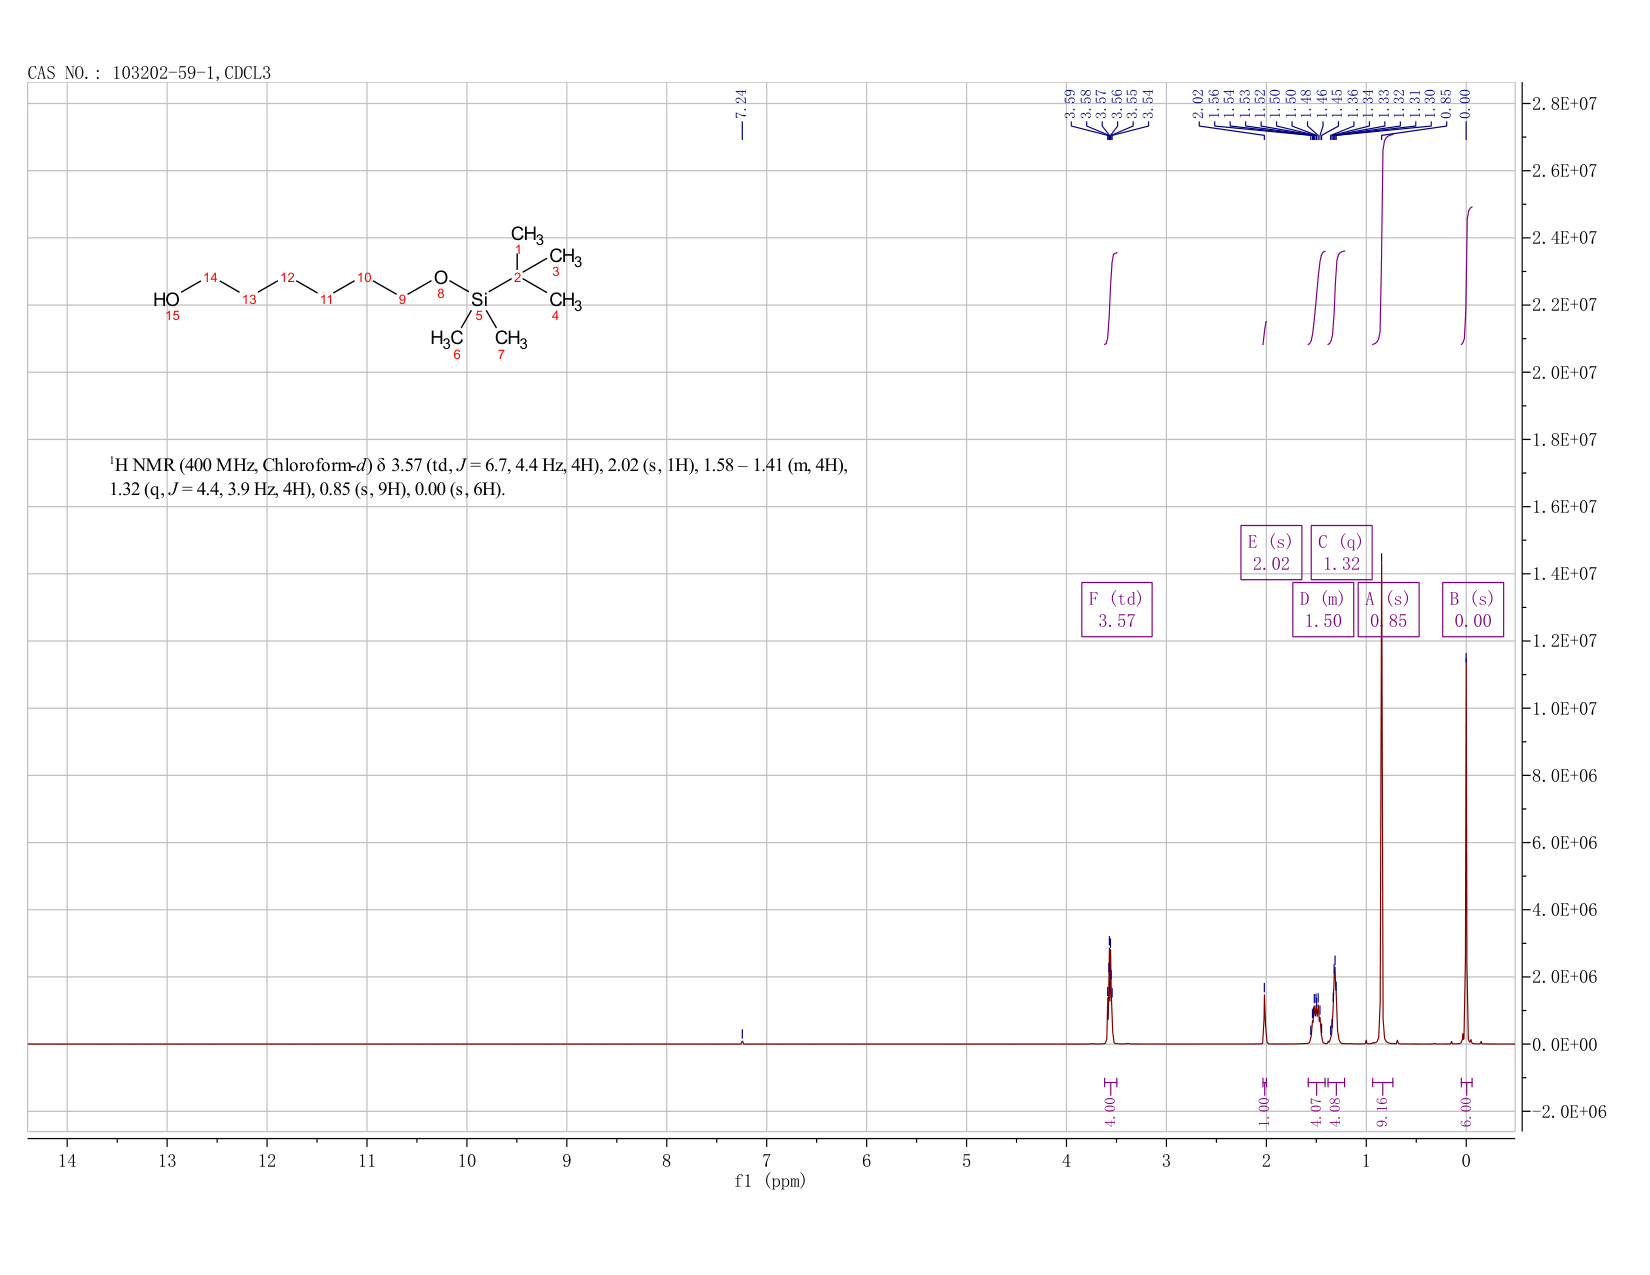Click carbon atom number 9 in structure
The width and height of the screenshot is (1650, 1275).
pos(402,299)
